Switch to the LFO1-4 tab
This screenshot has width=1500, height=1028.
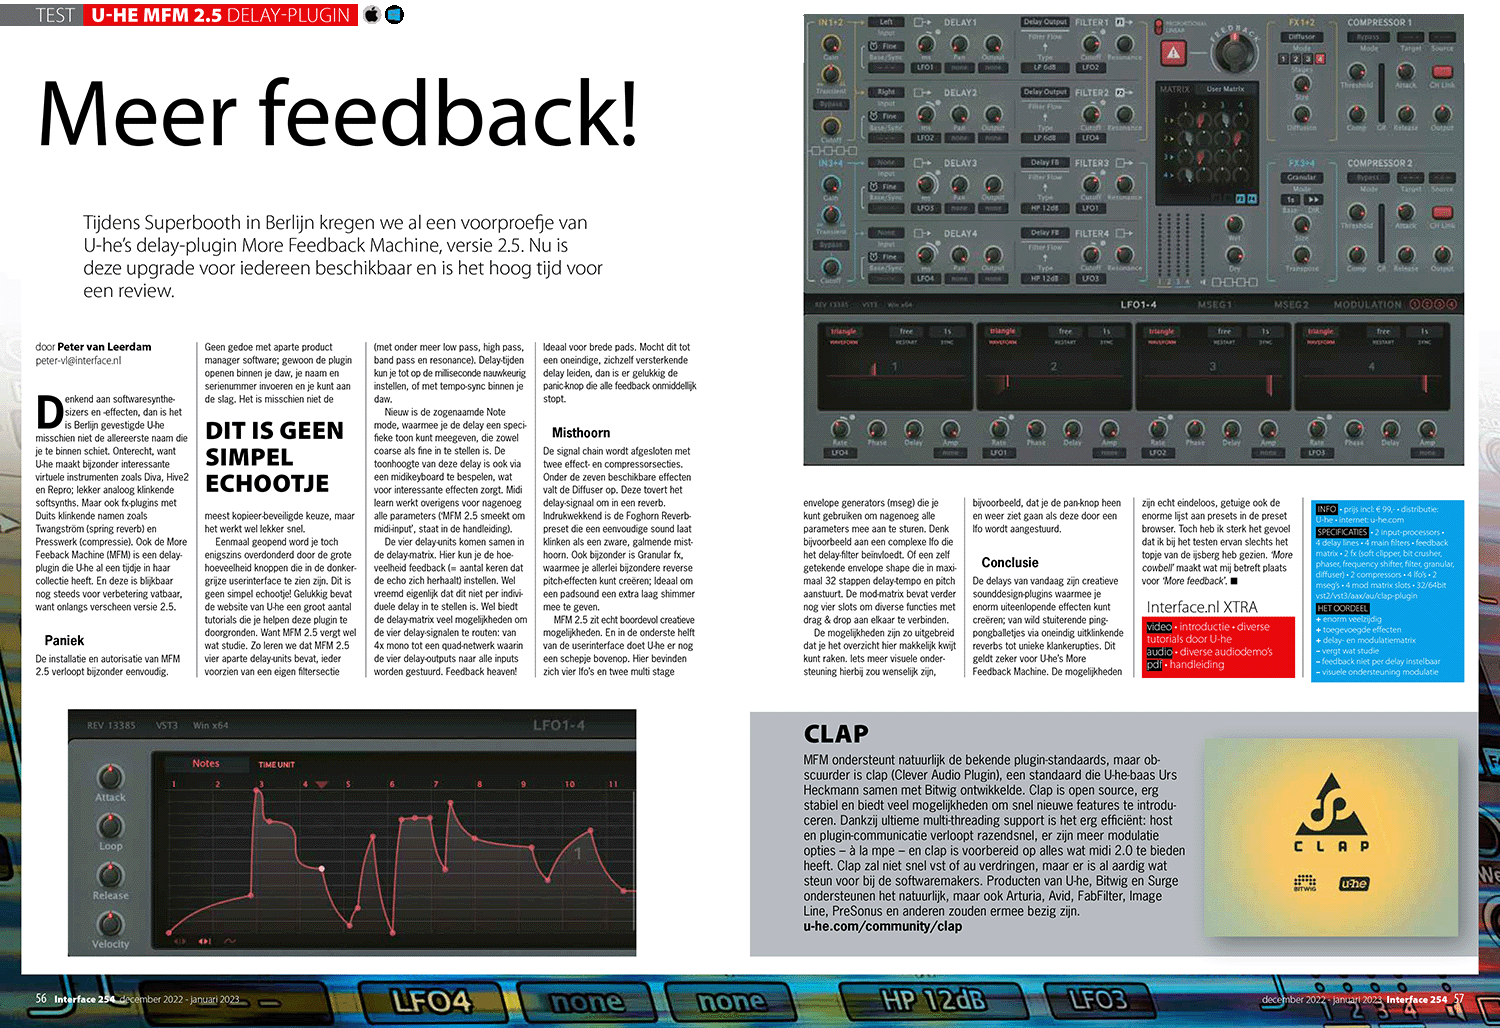coord(1138,304)
